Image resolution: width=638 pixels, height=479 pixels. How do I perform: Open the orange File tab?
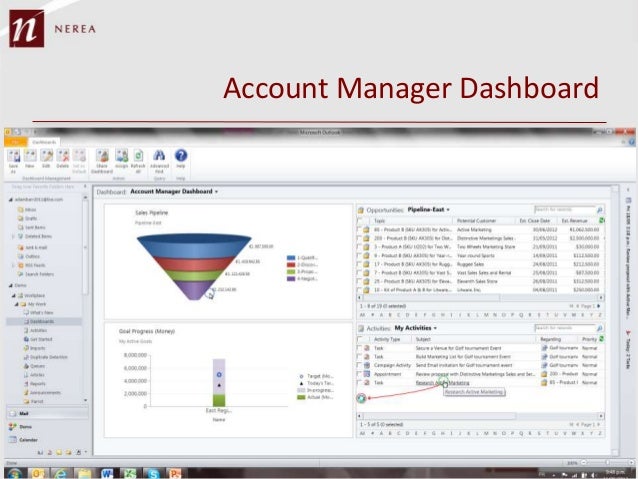point(15,142)
